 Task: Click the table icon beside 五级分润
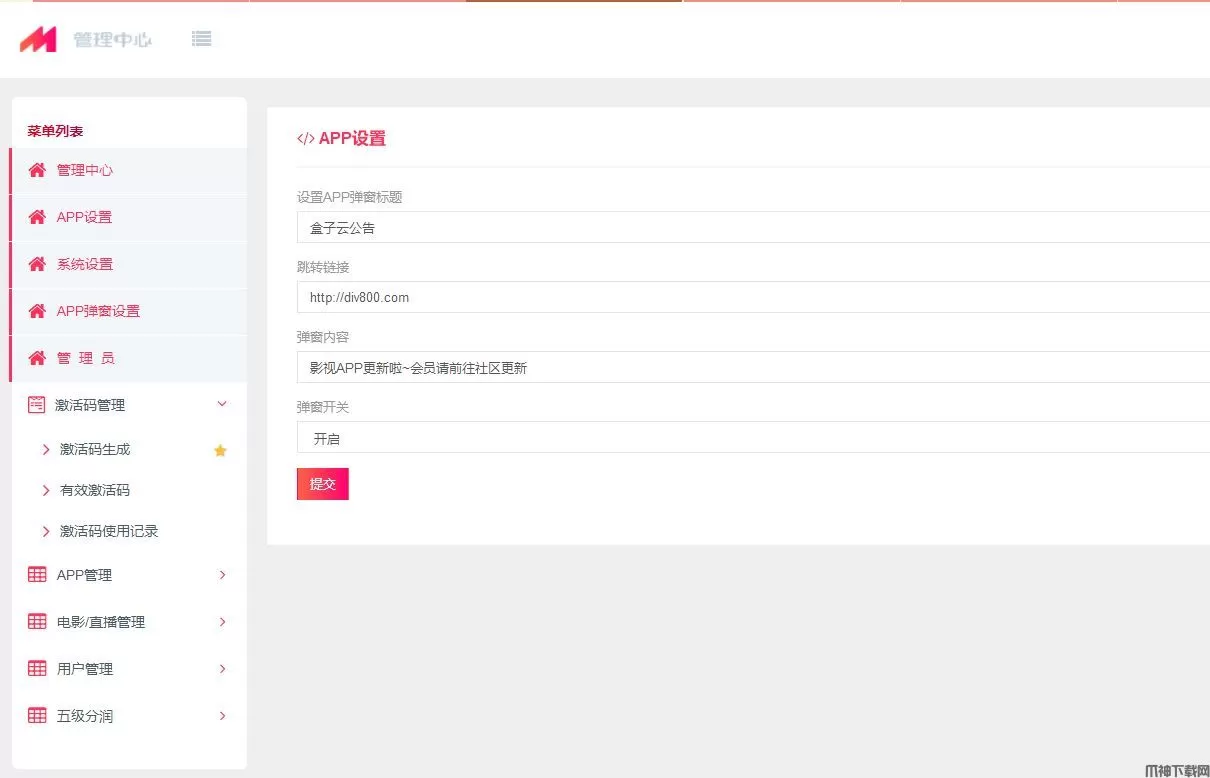tap(37, 716)
